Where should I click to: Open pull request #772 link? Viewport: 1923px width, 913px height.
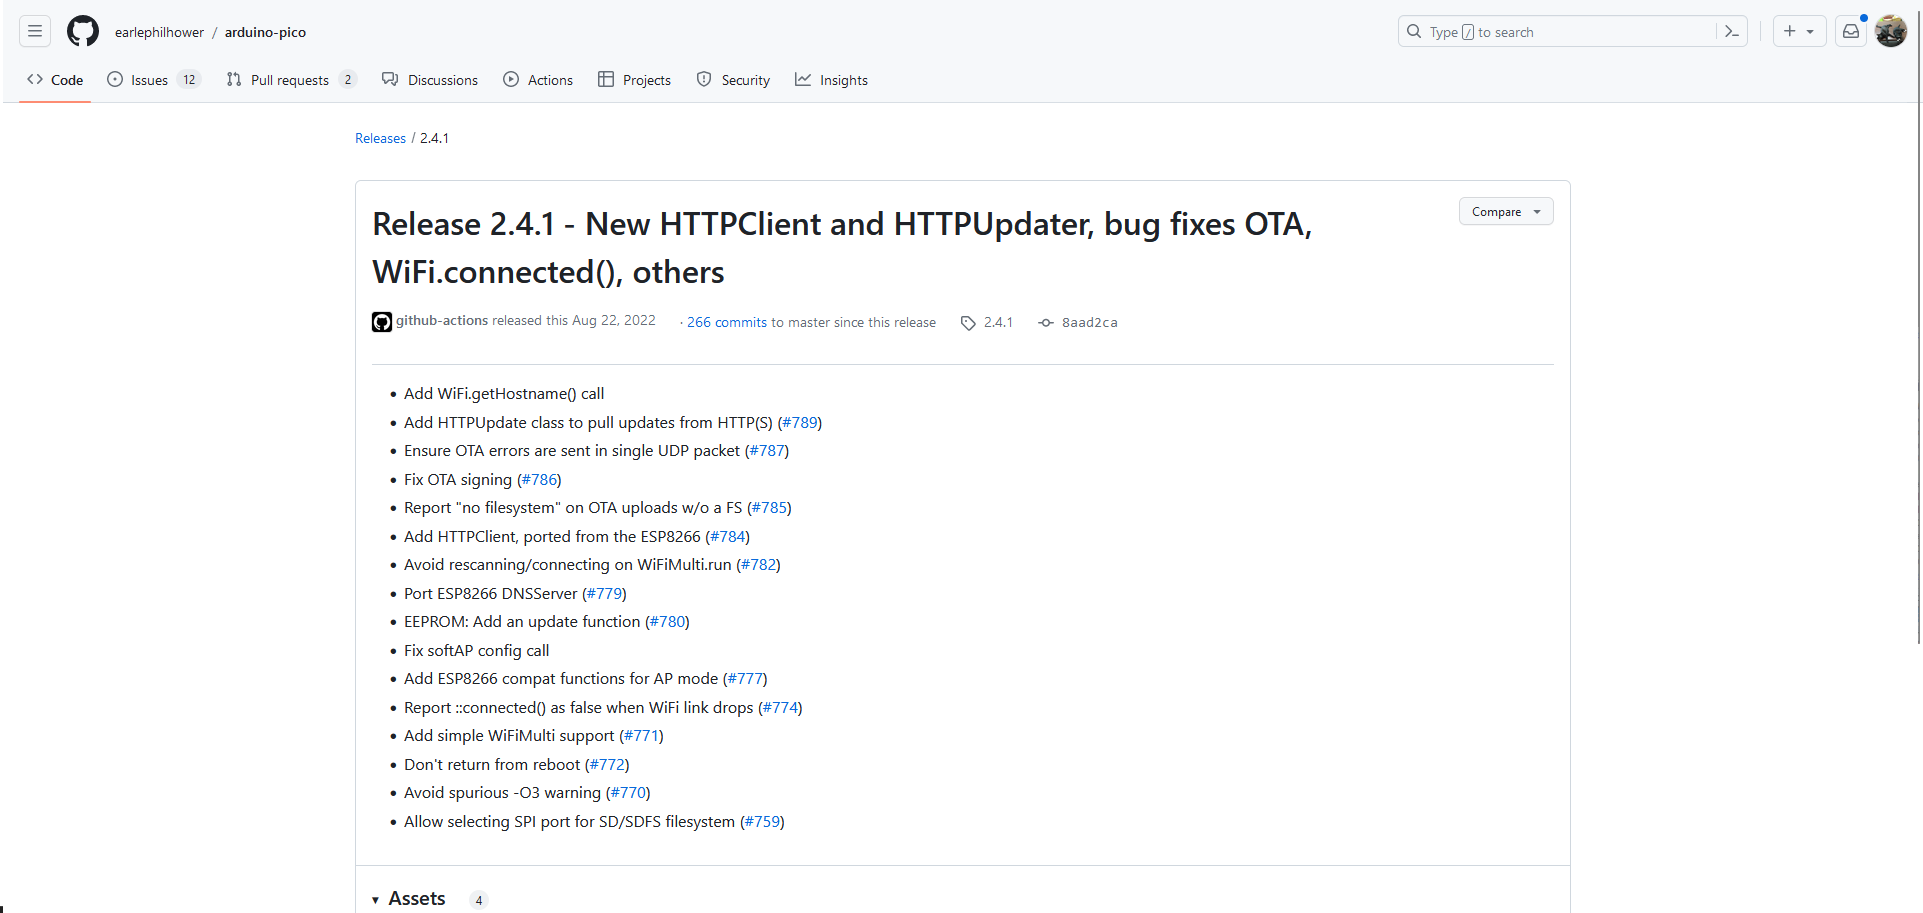(607, 764)
